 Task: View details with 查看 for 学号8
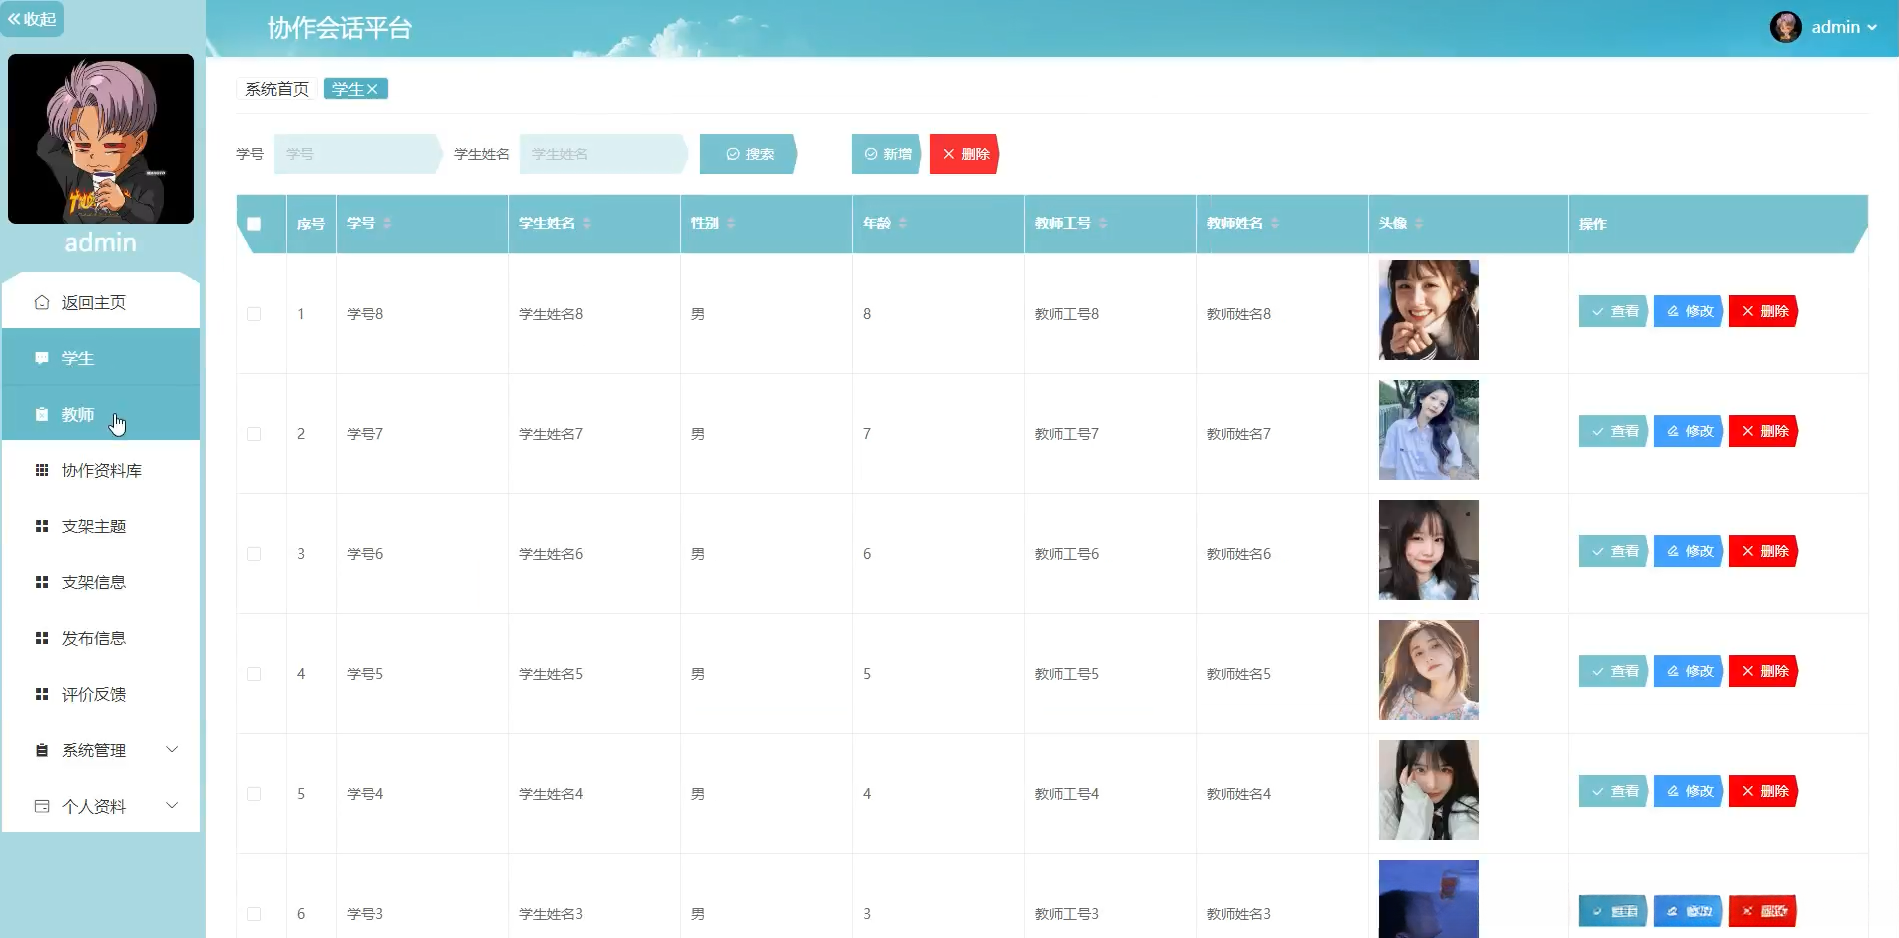point(1613,311)
